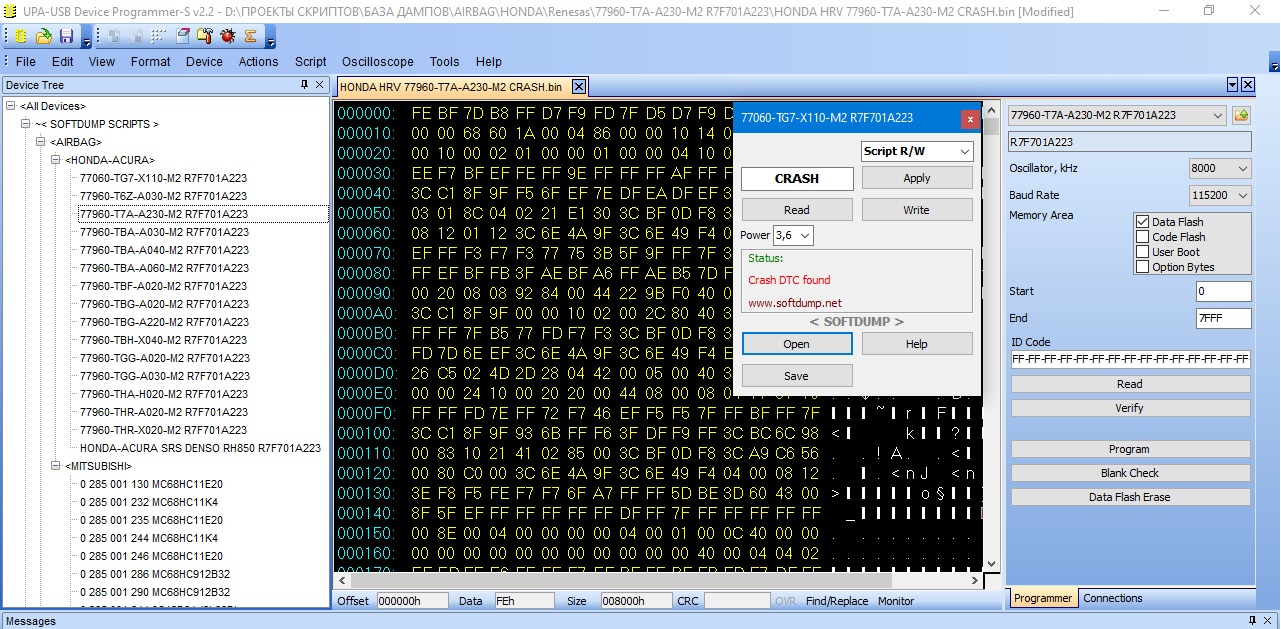Screen dimensions: 1281x629
Task: Enable the Data Flash checkbox
Action: pos(1142,222)
